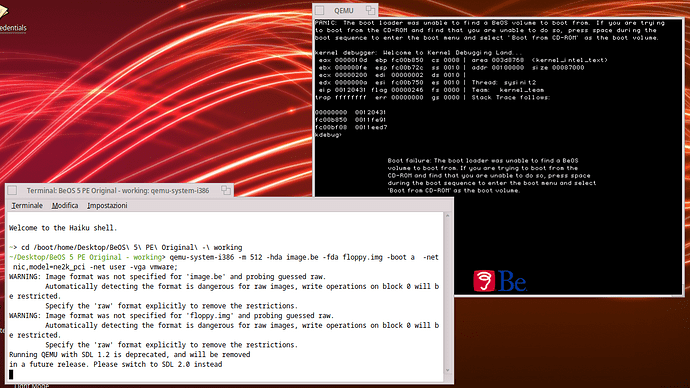Viewport: 690px width, 388px height.
Task: Select the QEMU window title tab
Action: (x=344, y=11)
